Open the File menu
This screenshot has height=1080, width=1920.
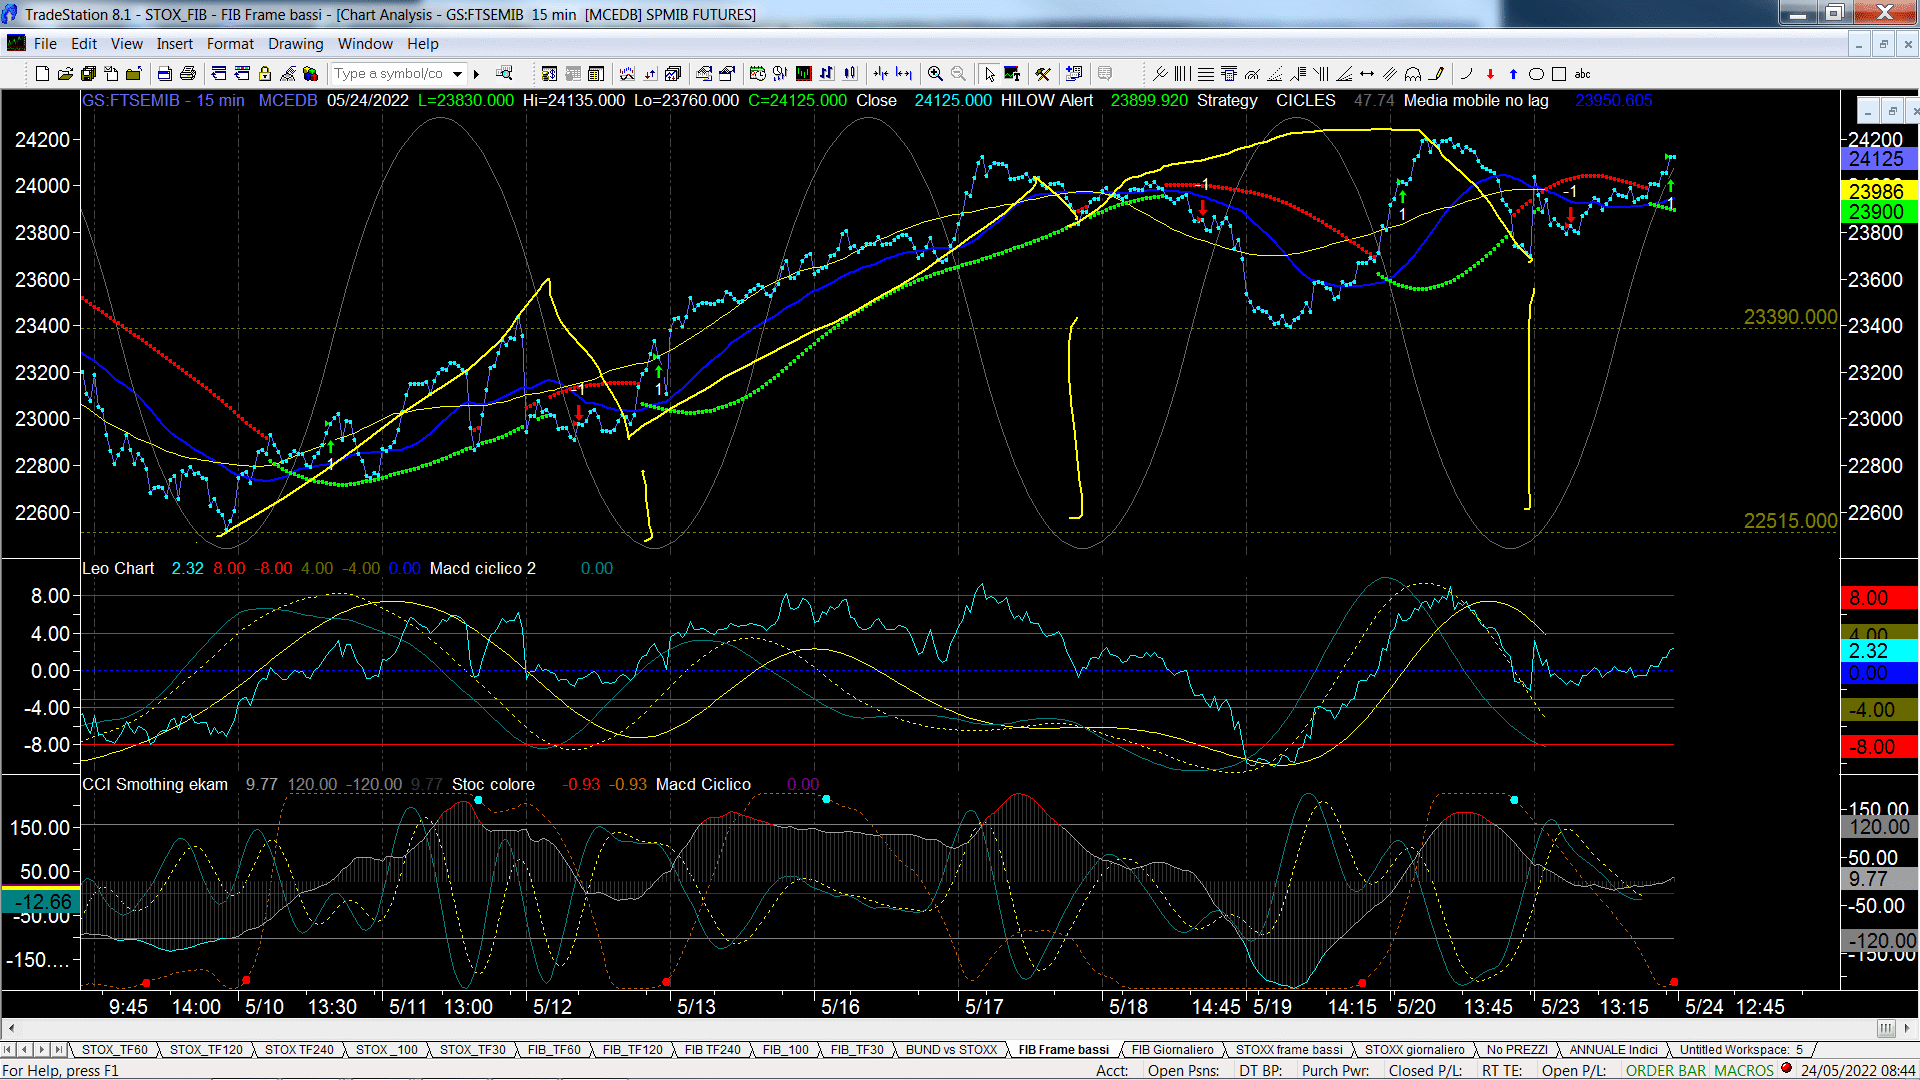tap(45, 44)
